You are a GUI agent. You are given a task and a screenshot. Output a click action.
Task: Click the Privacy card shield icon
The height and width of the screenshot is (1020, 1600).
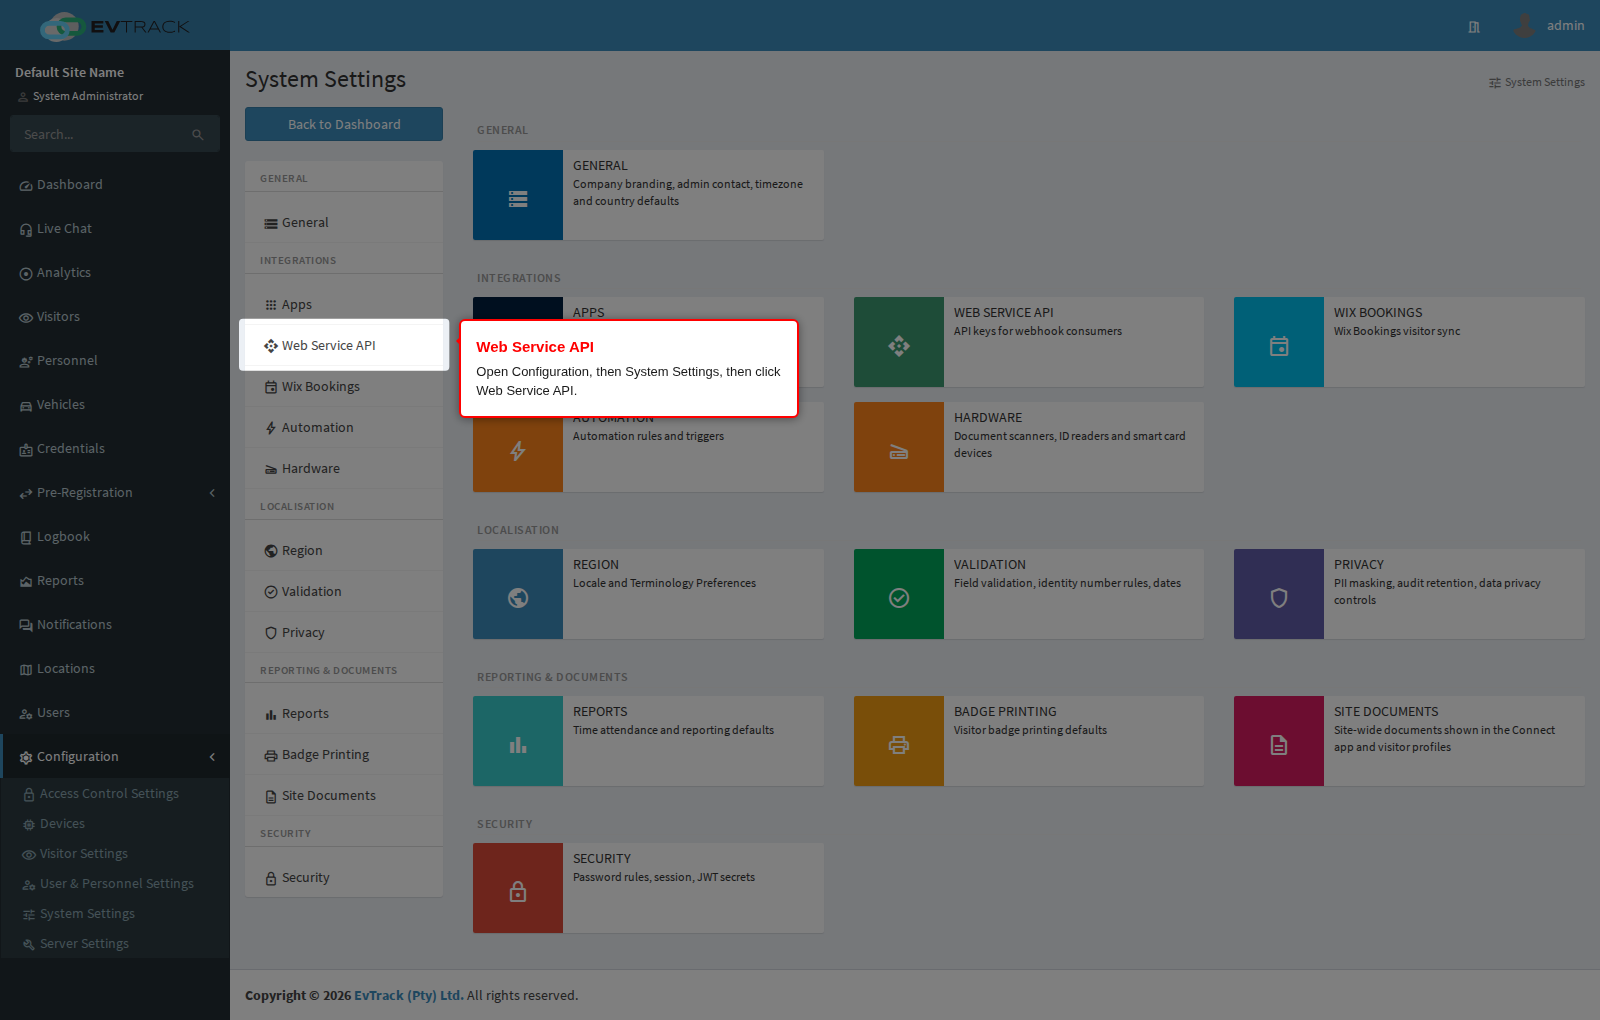(1279, 598)
